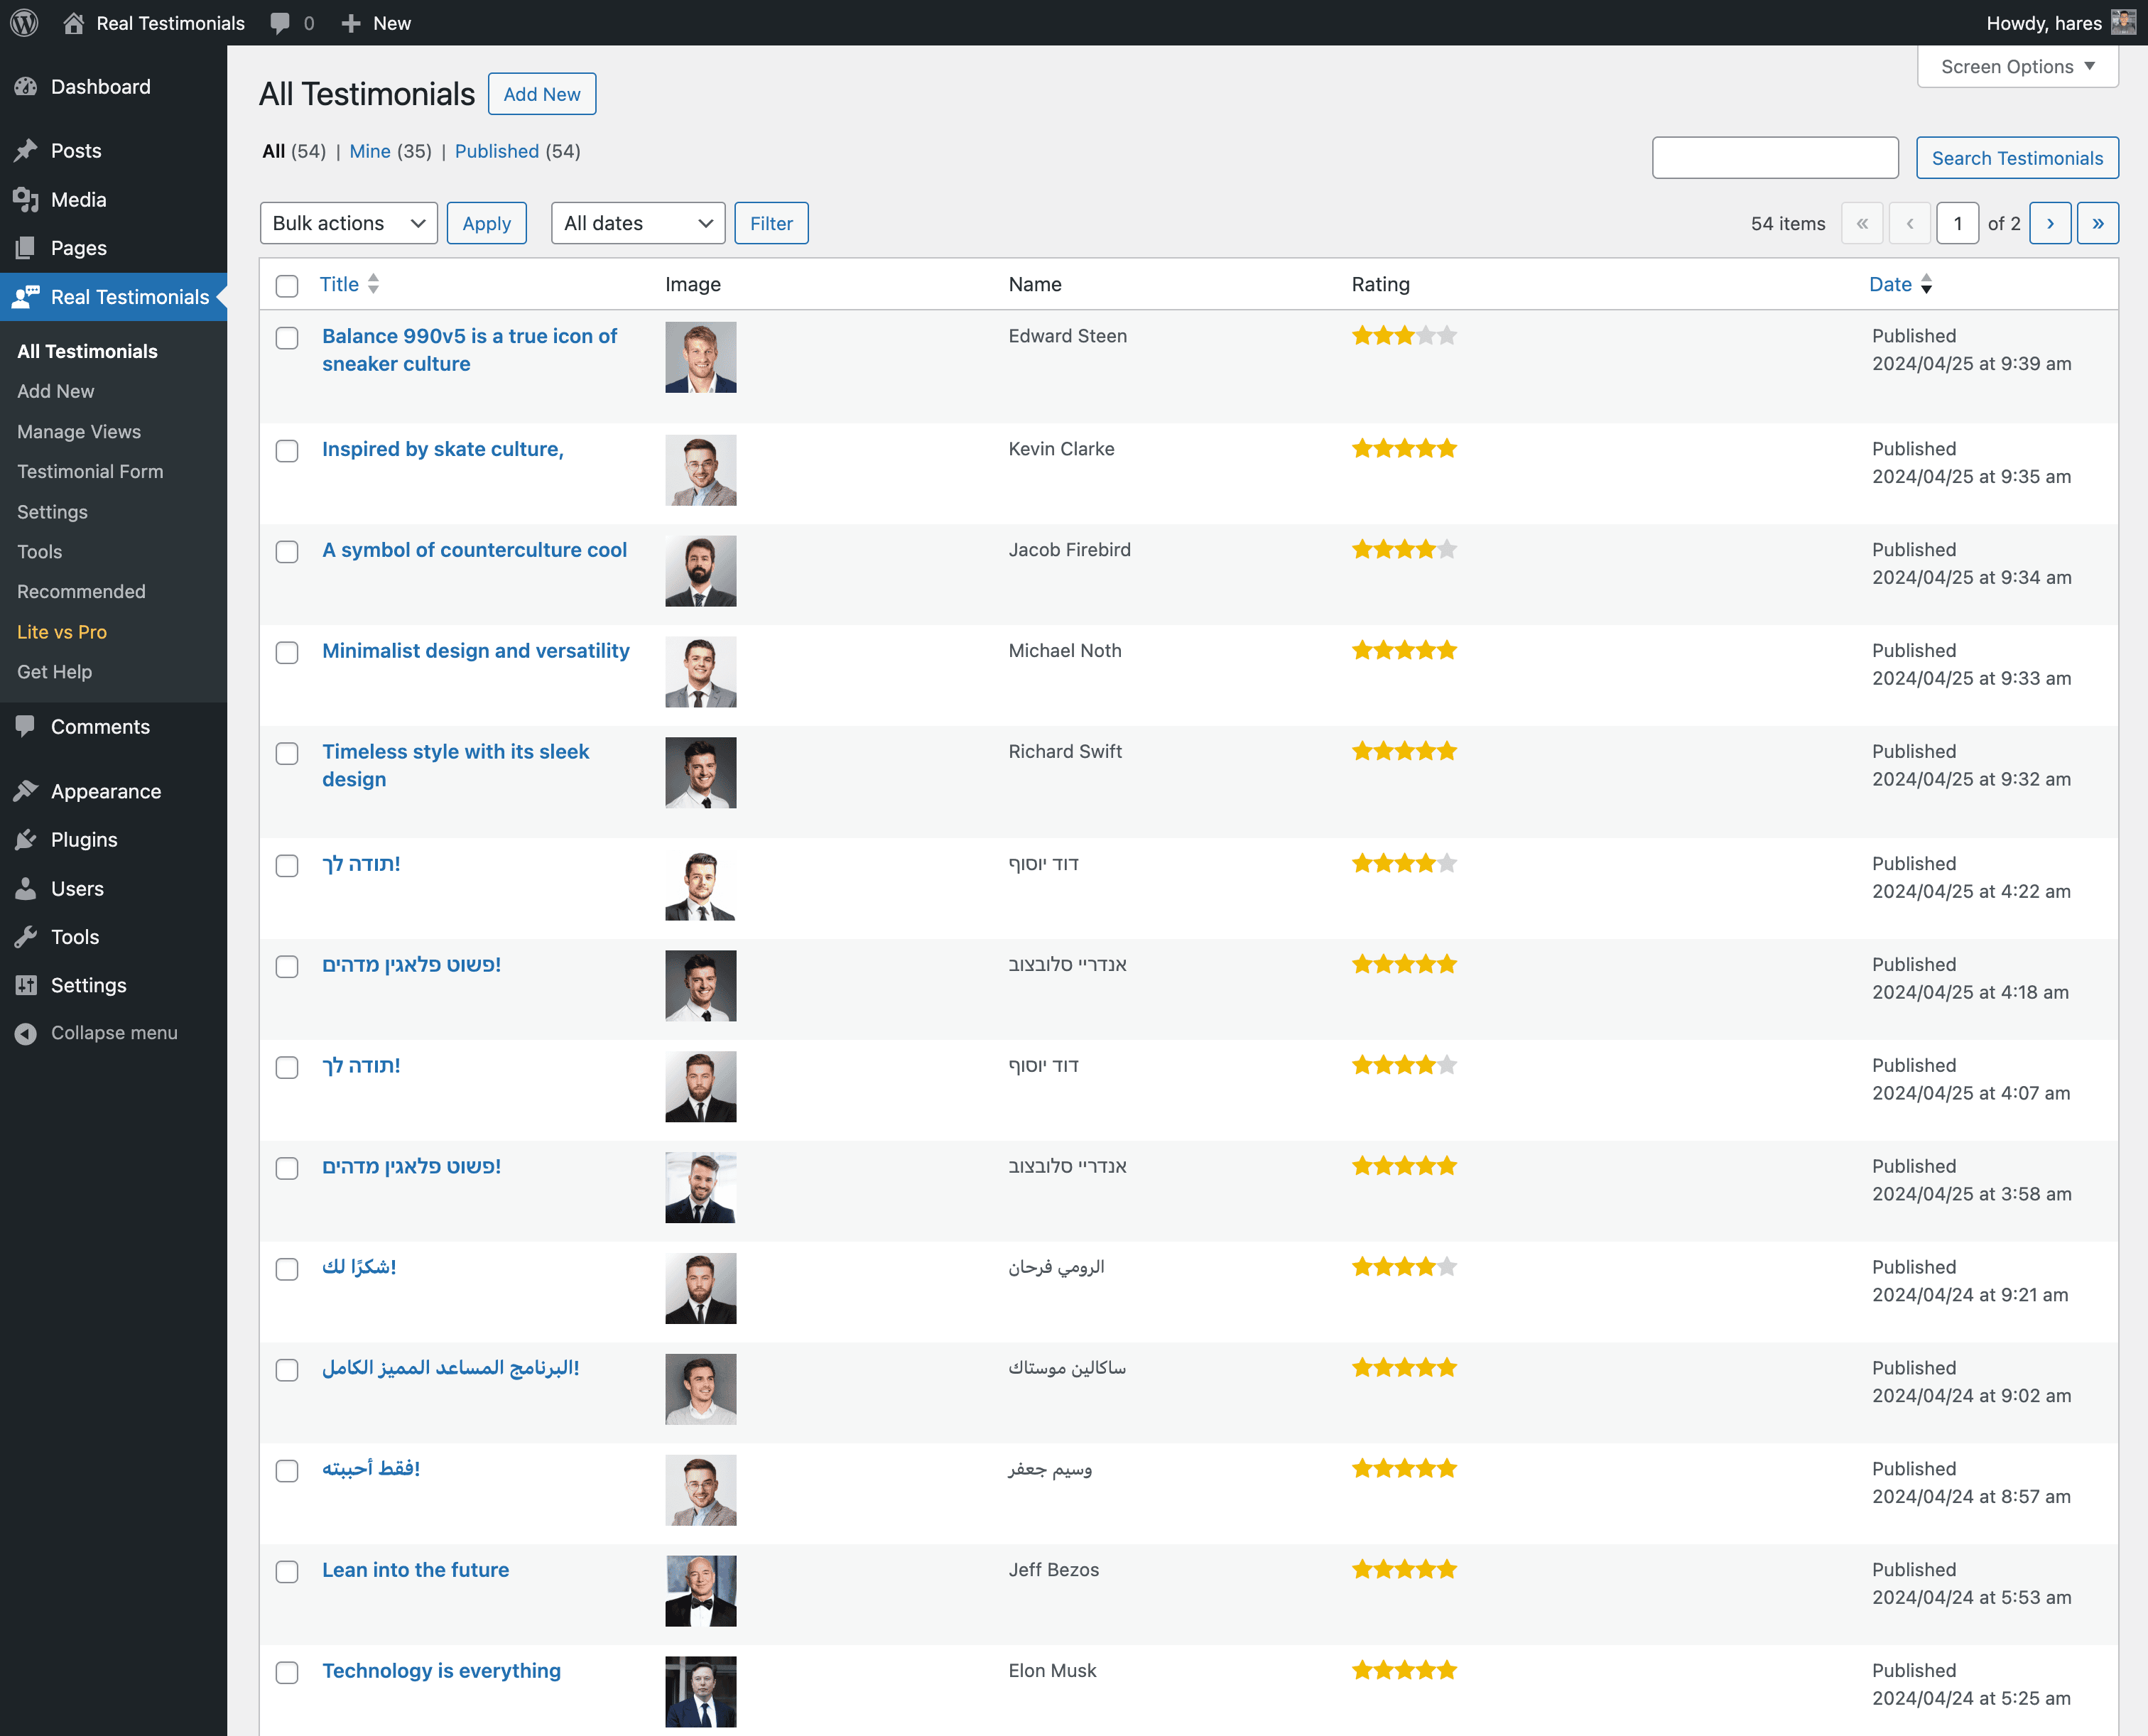Open Testimonial Form submenu item
The height and width of the screenshot is (1736, 2148).
pyautogui.click(x=90, y=471)
